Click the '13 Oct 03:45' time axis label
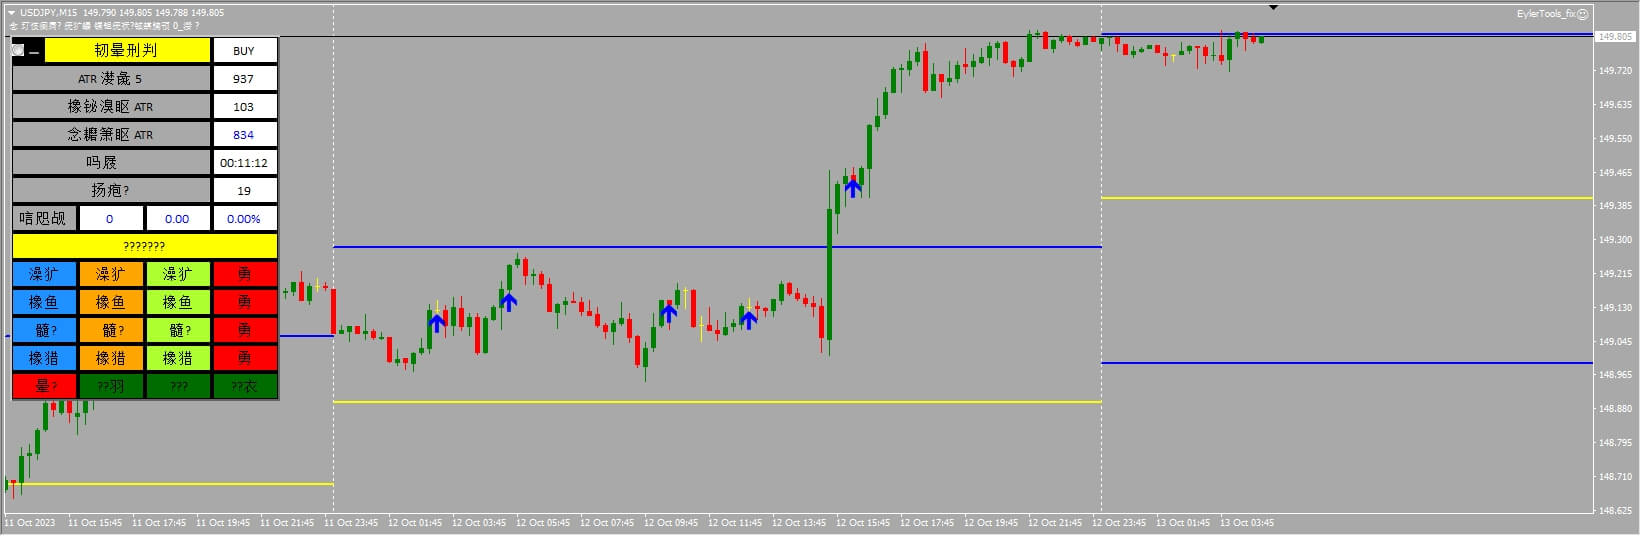Image resolution: width=1641 pixels, height=536 pixels. click(x=1247, y=523)
